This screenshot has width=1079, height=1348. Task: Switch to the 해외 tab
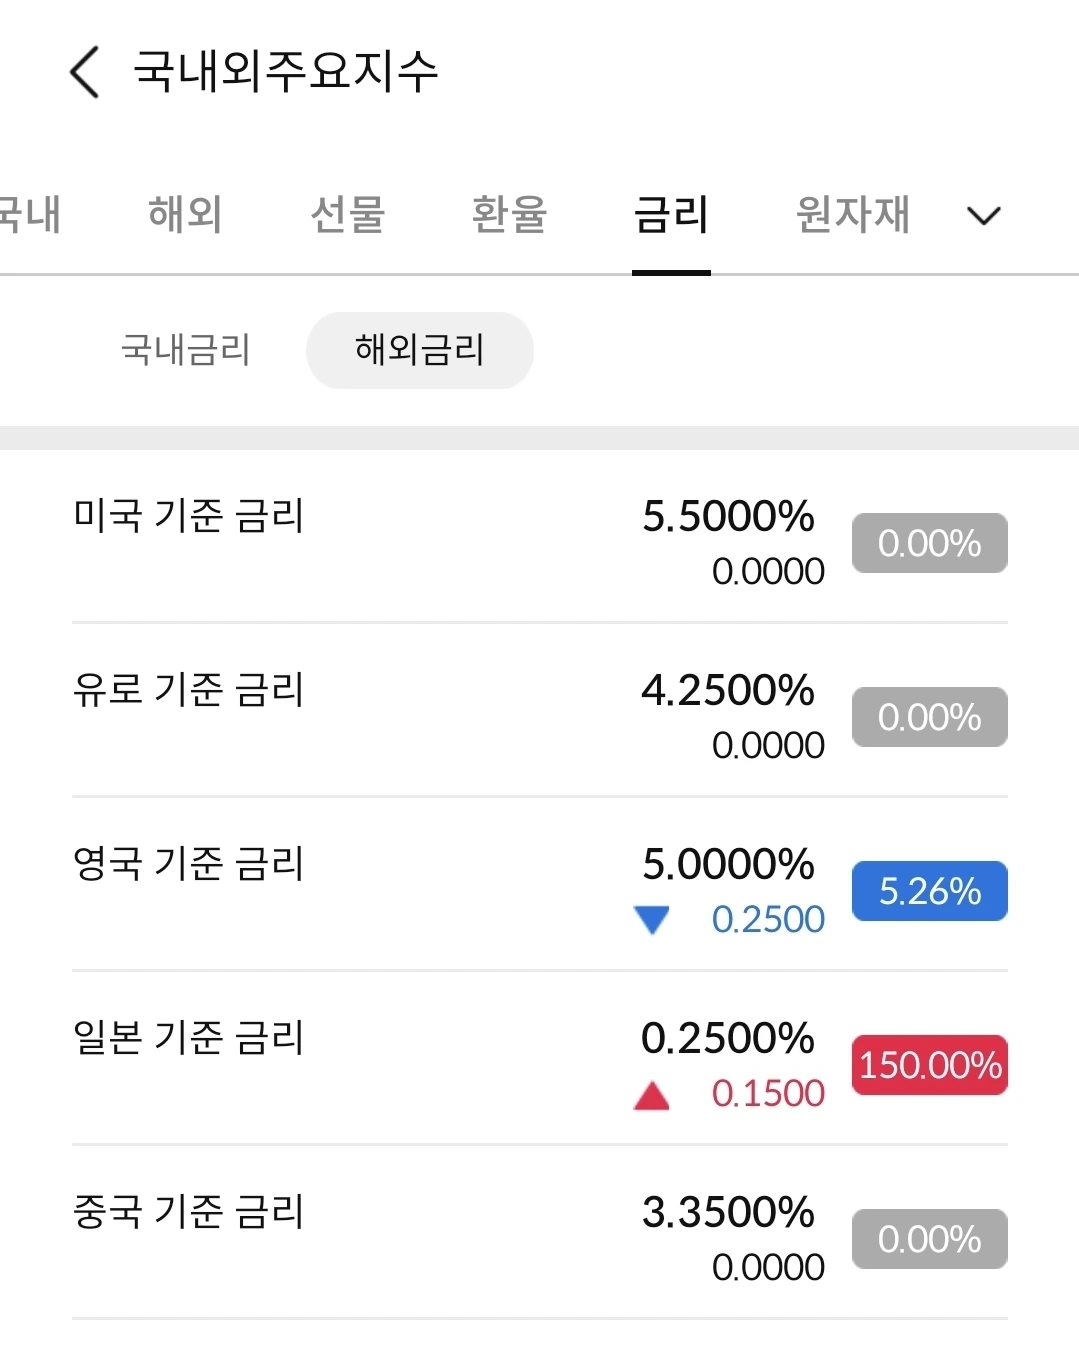185,214
